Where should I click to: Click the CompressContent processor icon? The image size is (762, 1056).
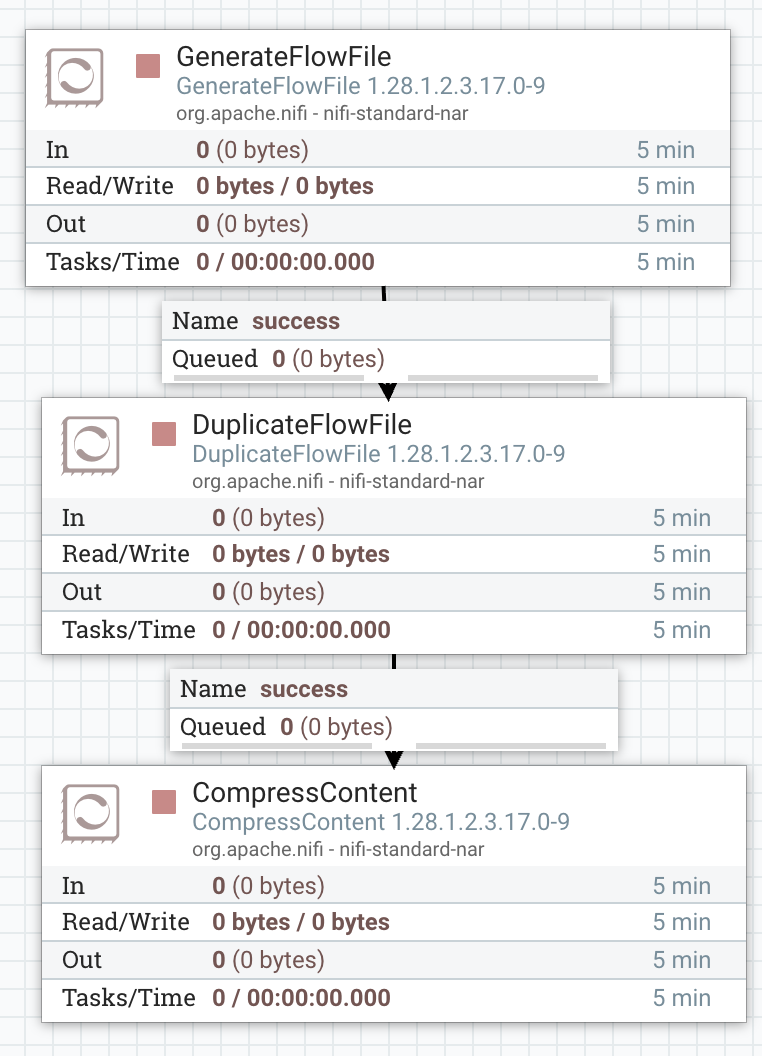coord(89,813)
